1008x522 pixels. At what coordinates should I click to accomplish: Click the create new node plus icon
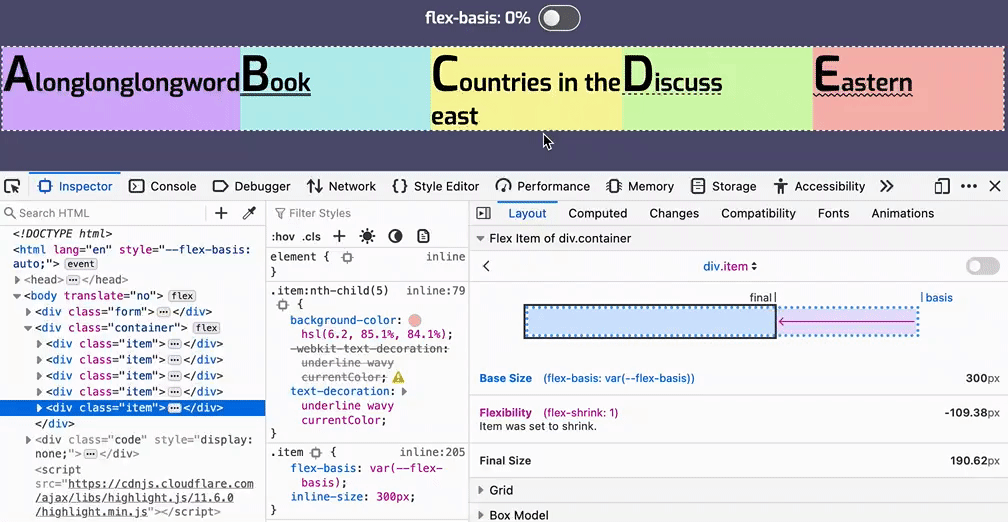click(x=221, y=213)
